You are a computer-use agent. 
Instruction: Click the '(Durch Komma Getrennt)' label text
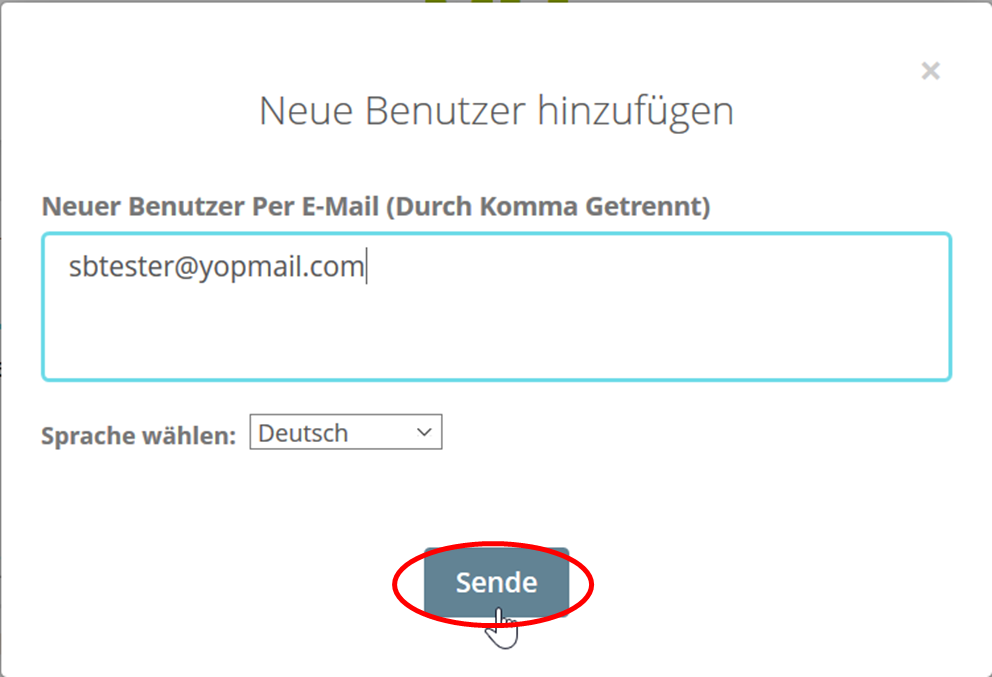click(x=548, y=206)
